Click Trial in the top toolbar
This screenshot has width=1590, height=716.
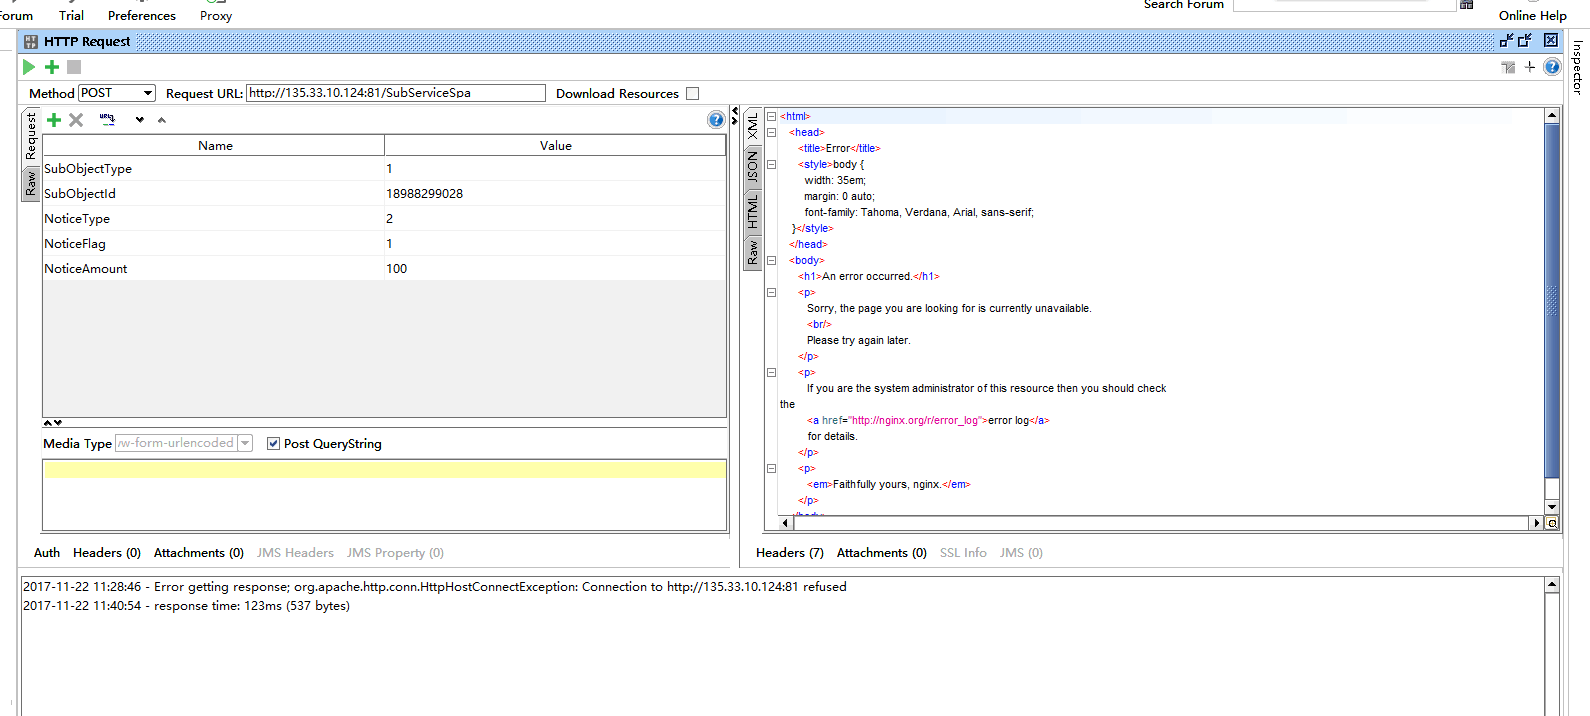[71, 15]
